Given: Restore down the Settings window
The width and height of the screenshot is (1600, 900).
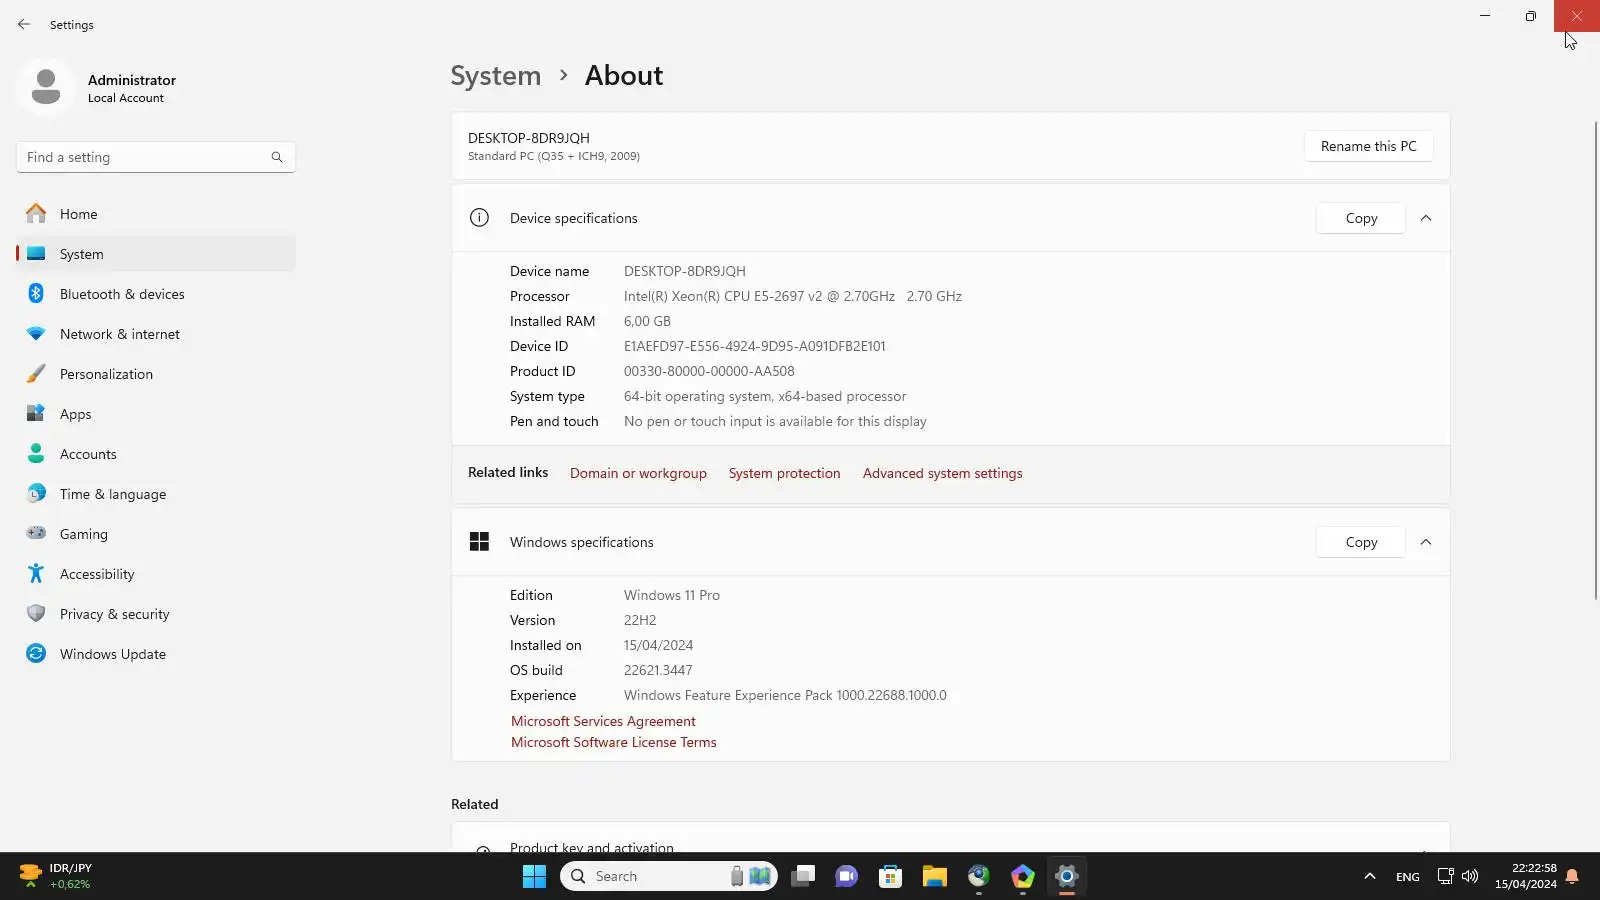Looking at the screenshot, I should point(1530,16).
